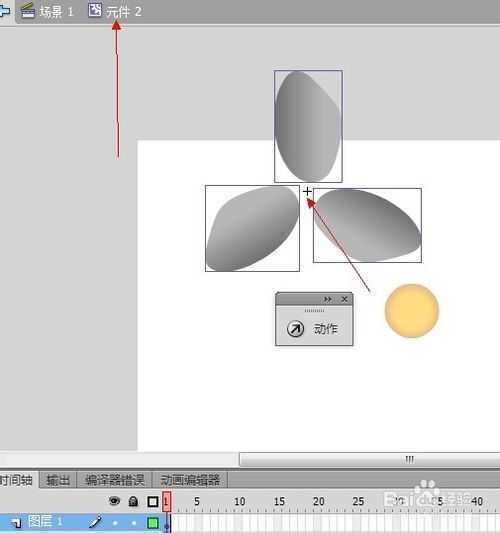The image size is (500, 533).
Task: Click the pencil icon on 图层 1
Action: pos(96,522)
